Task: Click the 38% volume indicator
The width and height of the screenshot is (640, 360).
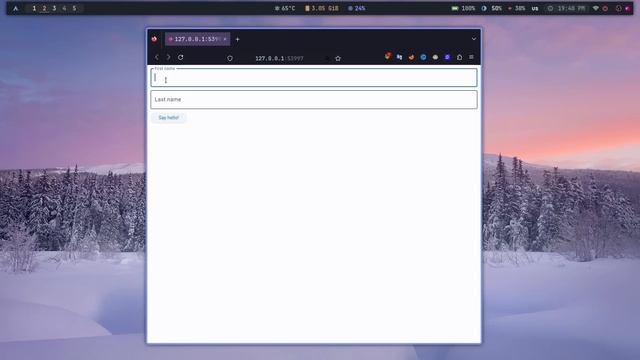Action: pyautogui.click(x=517, y=8)
